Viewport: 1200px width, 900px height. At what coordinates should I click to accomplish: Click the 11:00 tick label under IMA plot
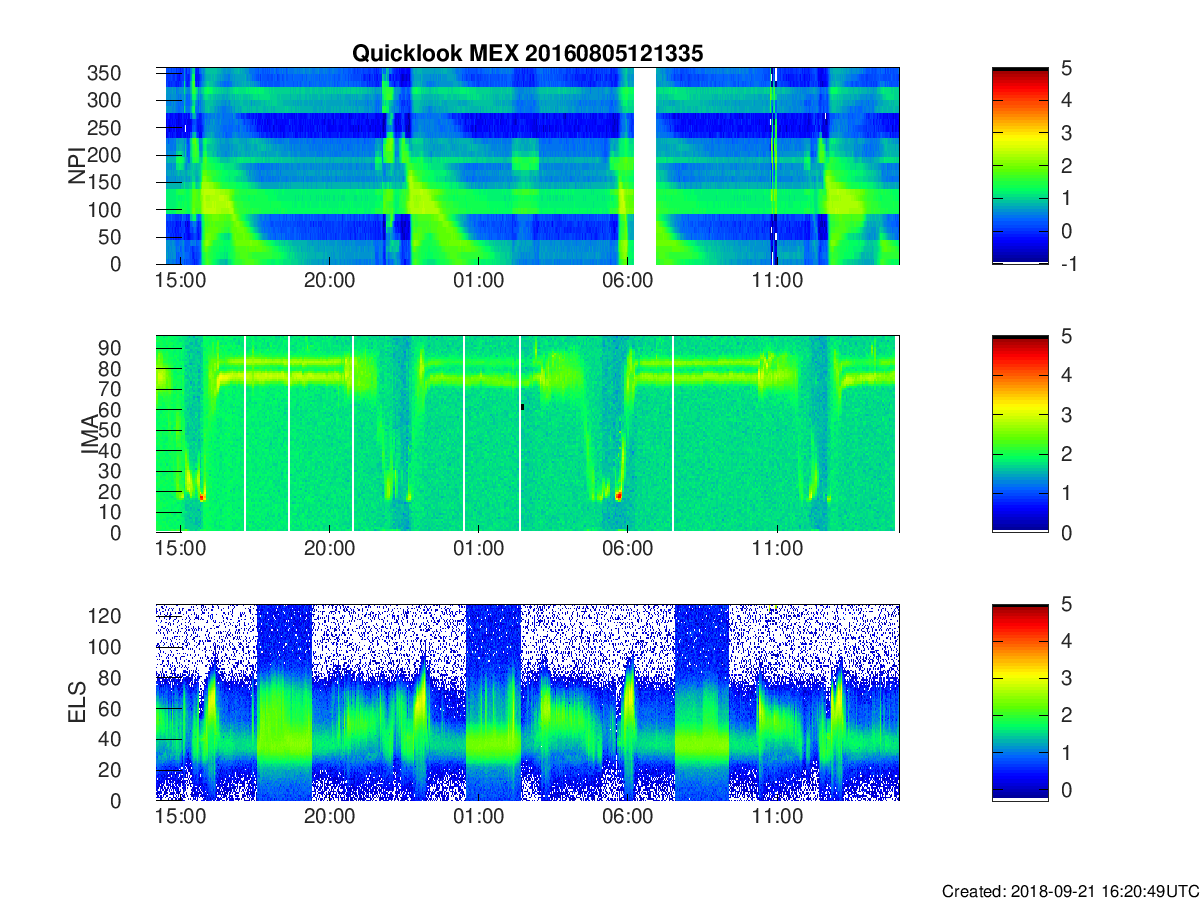point(776,550)
